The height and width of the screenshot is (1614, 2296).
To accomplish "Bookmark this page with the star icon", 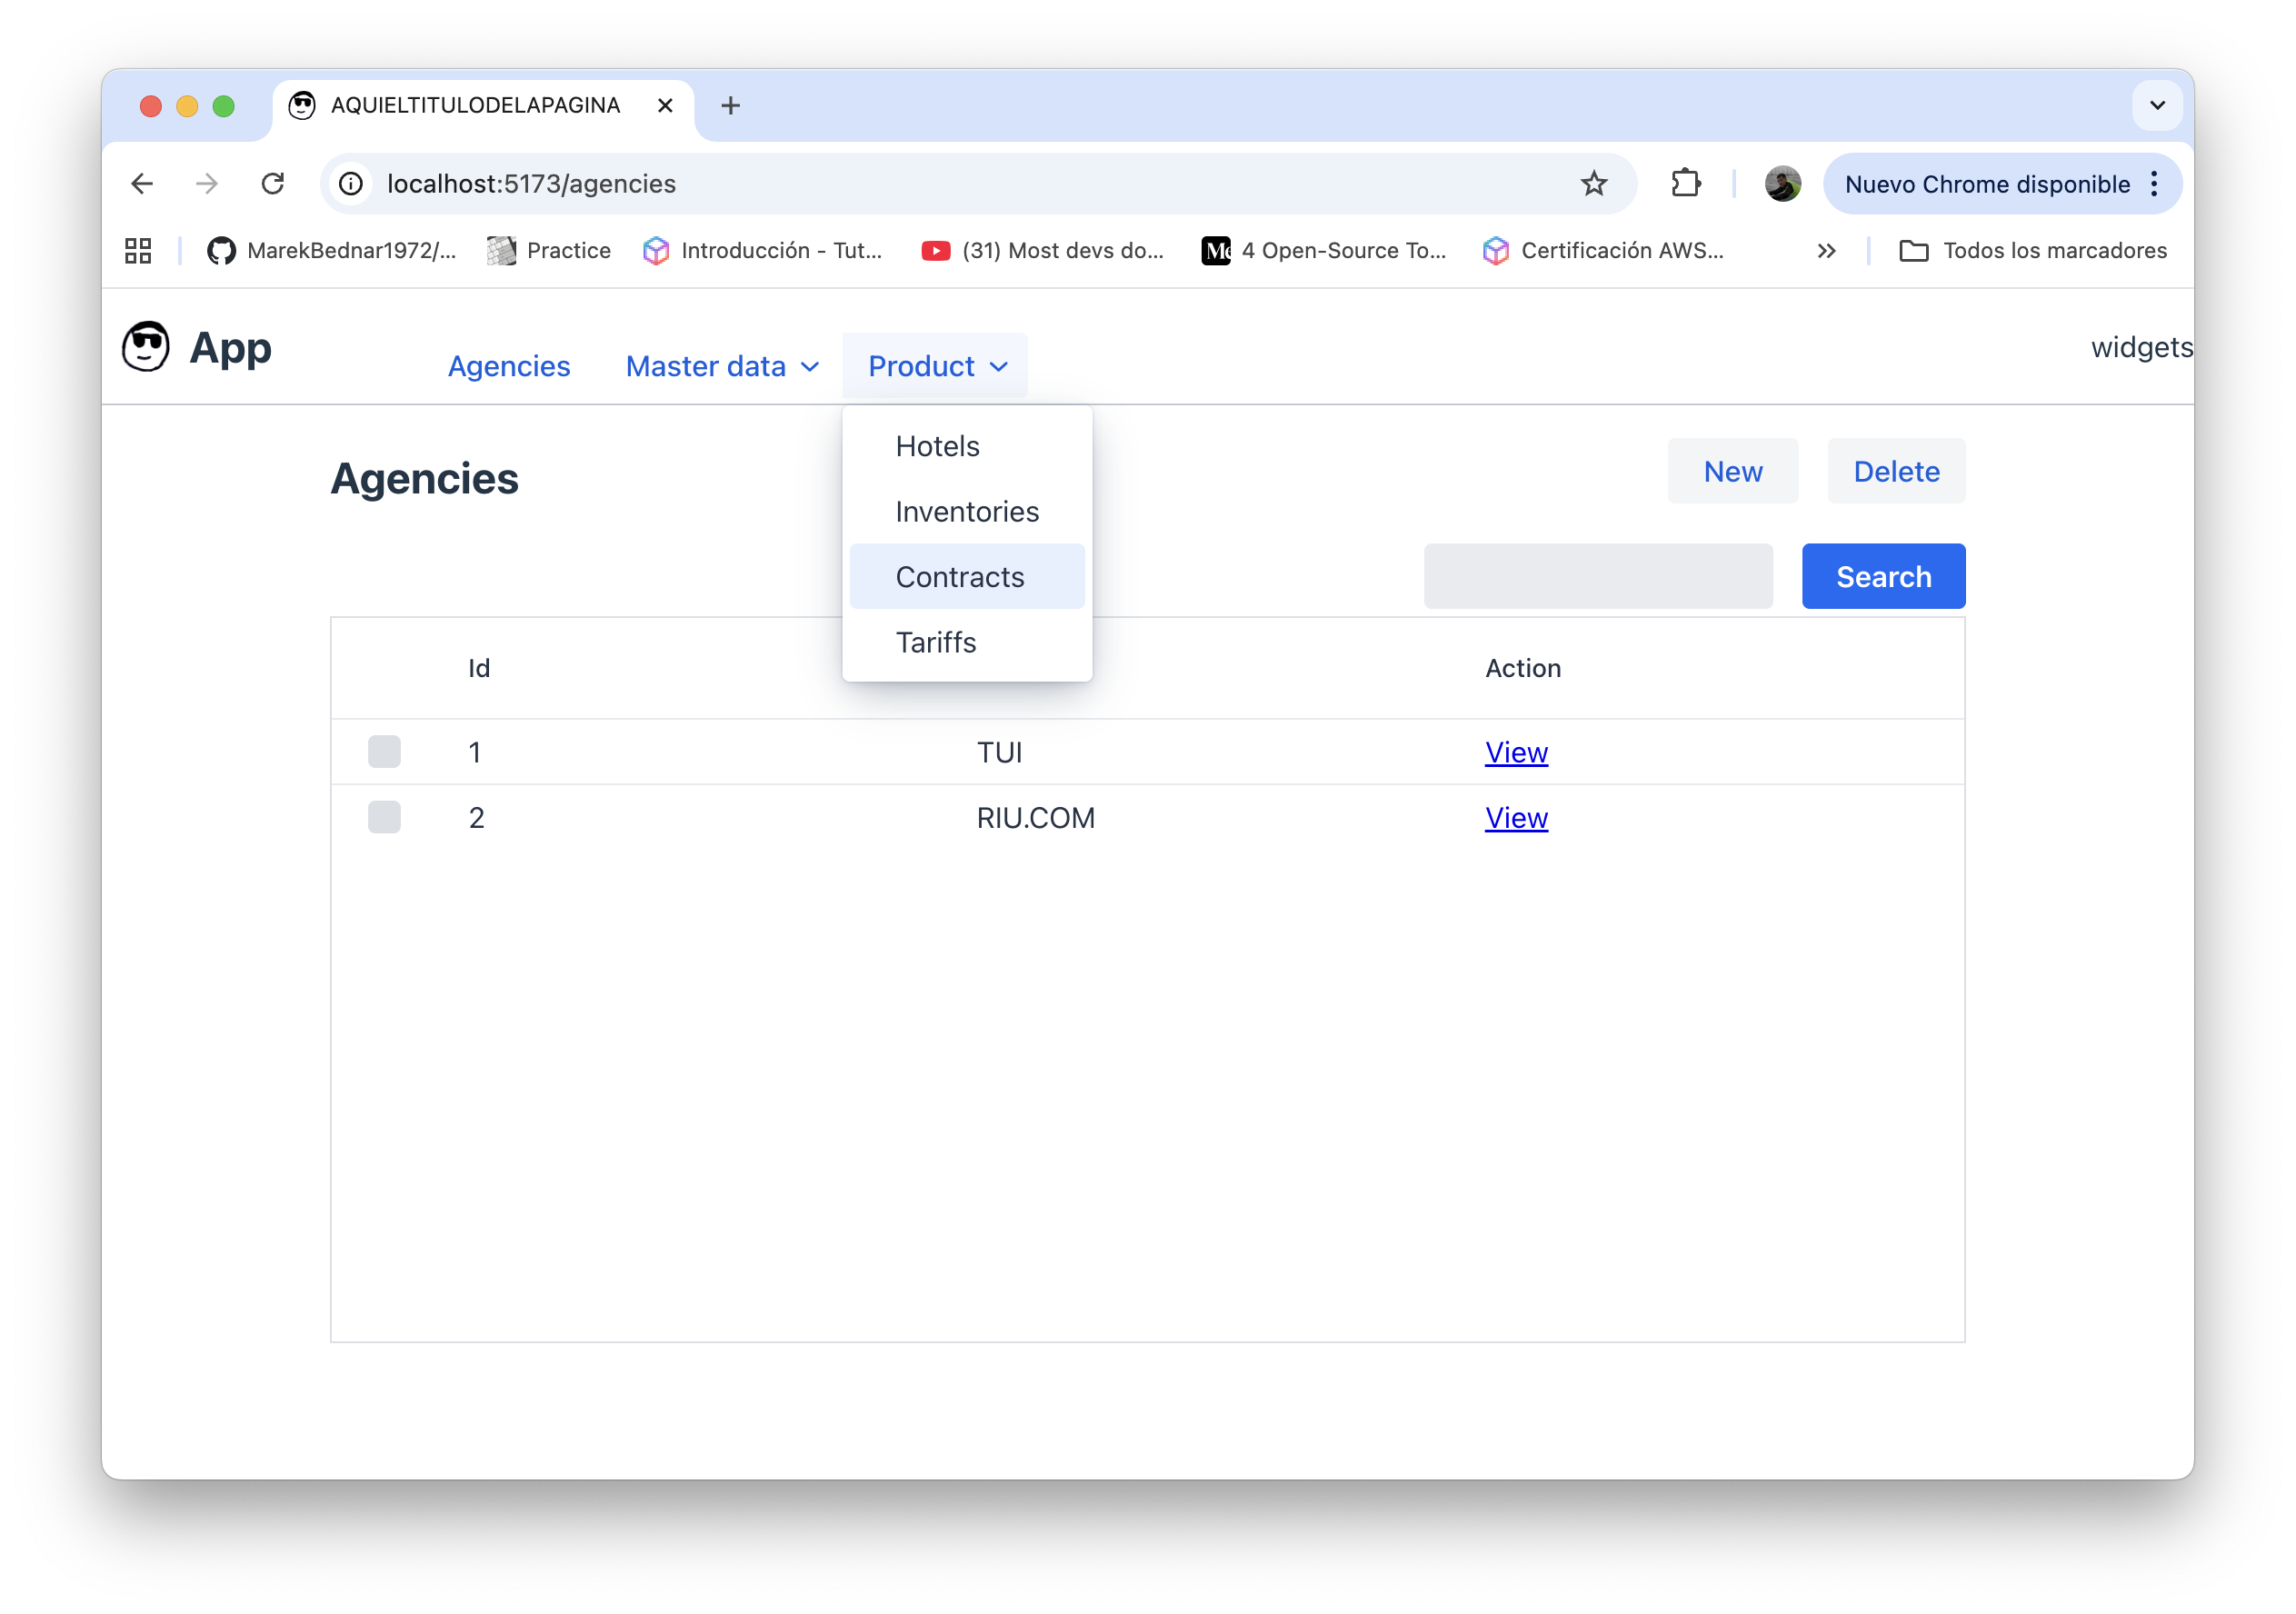I will 1593,184.
